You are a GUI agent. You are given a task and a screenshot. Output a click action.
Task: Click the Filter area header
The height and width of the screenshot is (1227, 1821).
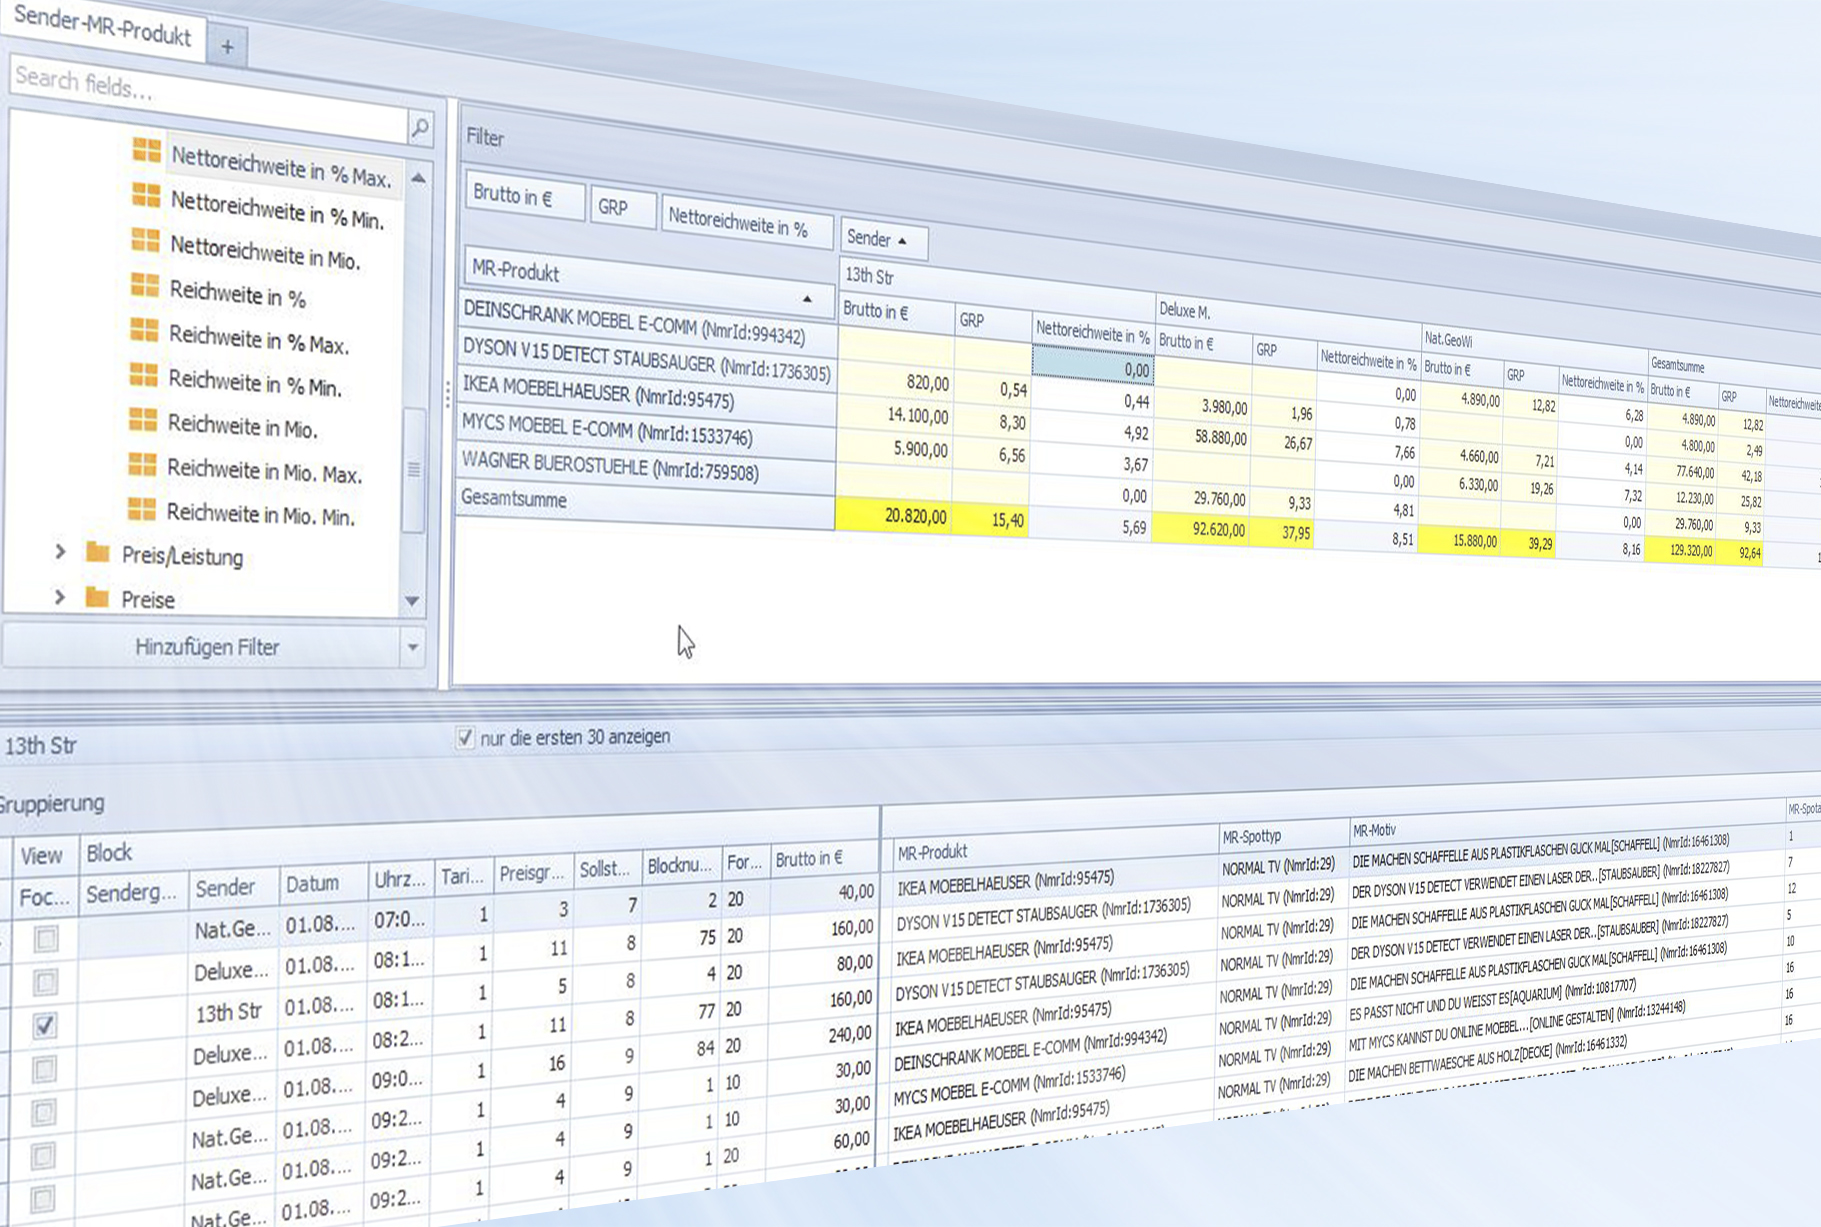486,138
